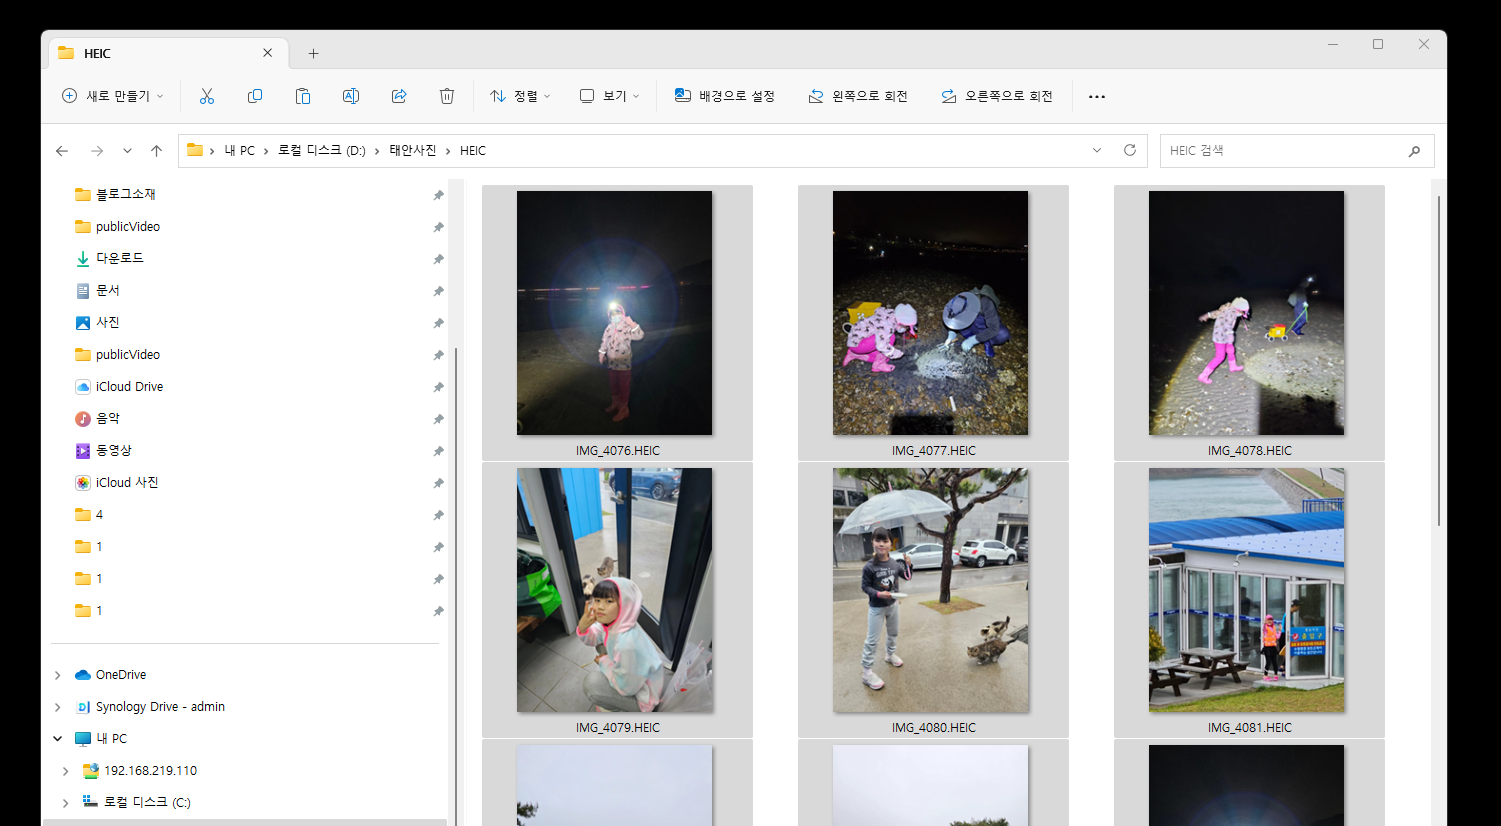Click the pin icon next to 블로그소재

coord(438,195)
